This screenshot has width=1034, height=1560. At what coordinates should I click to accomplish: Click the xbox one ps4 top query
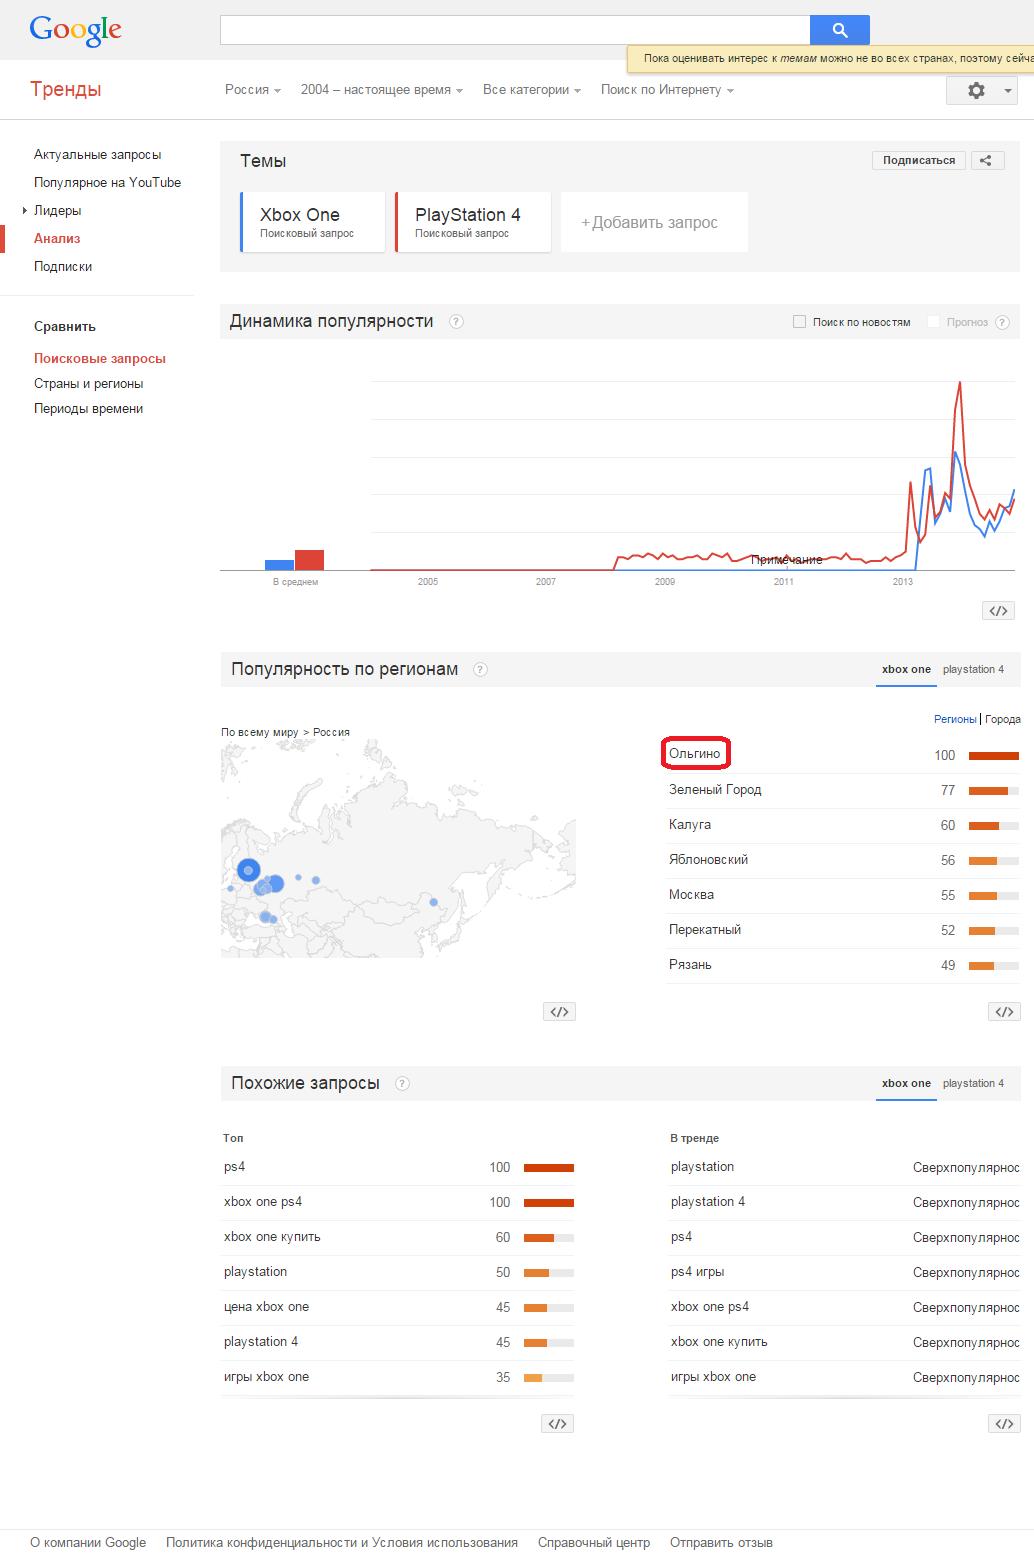pos(263,1202)
